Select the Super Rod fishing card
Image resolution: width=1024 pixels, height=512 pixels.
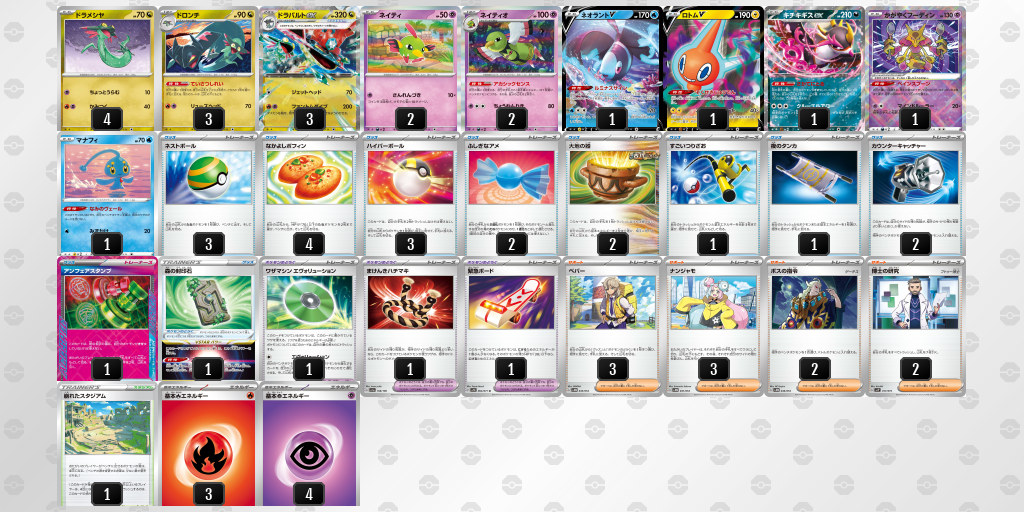[x=713, y=194]
